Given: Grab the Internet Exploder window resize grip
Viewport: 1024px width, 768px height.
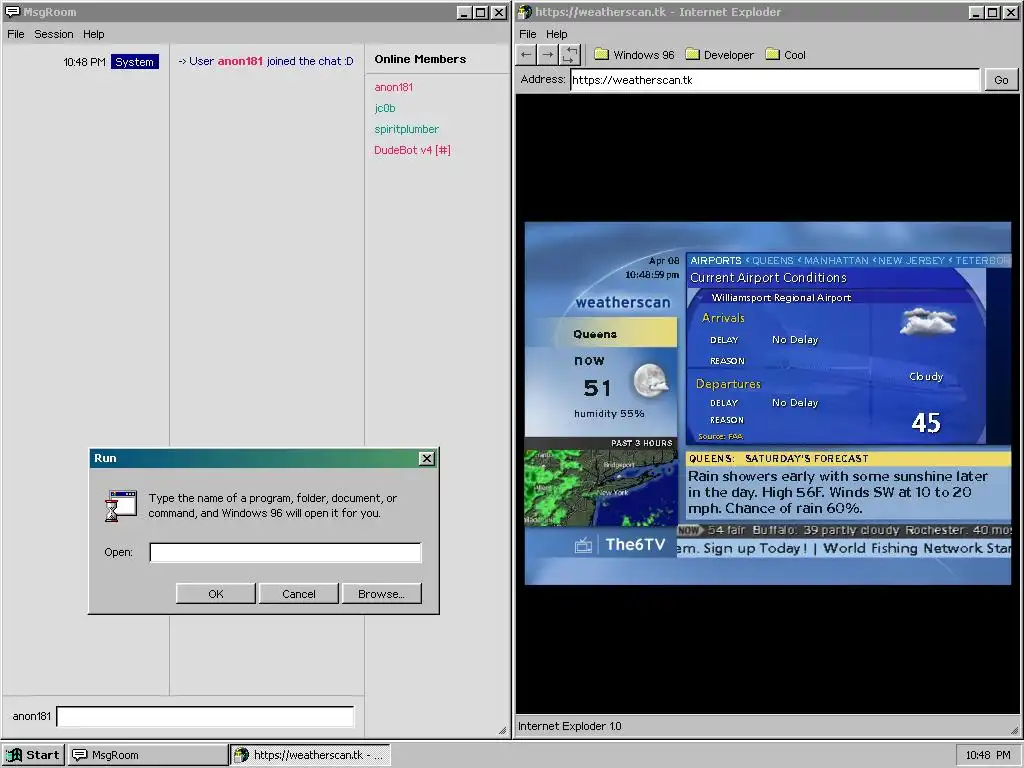Looking at the screenshot, I should 1014,730.
